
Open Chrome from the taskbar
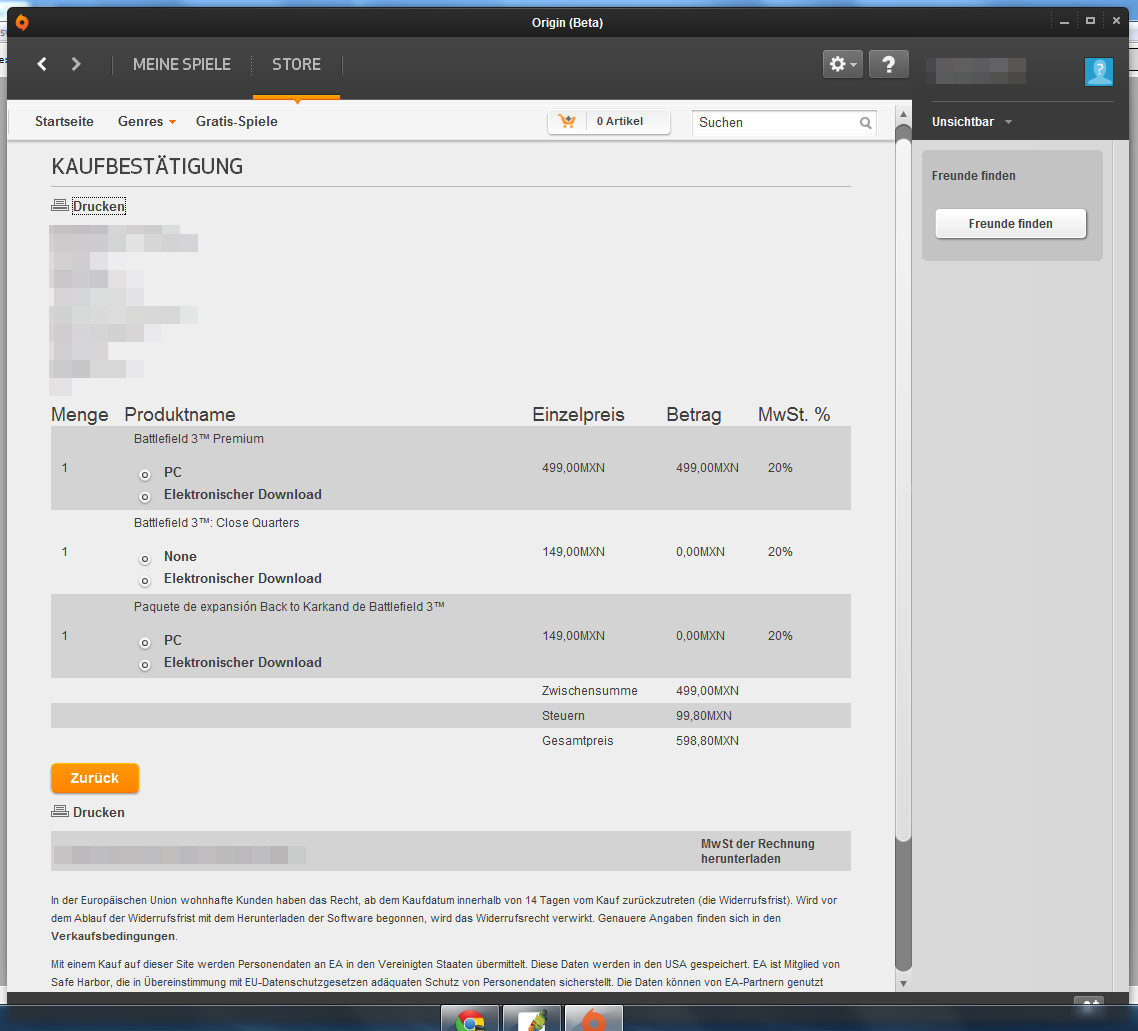pos(470,1019)
